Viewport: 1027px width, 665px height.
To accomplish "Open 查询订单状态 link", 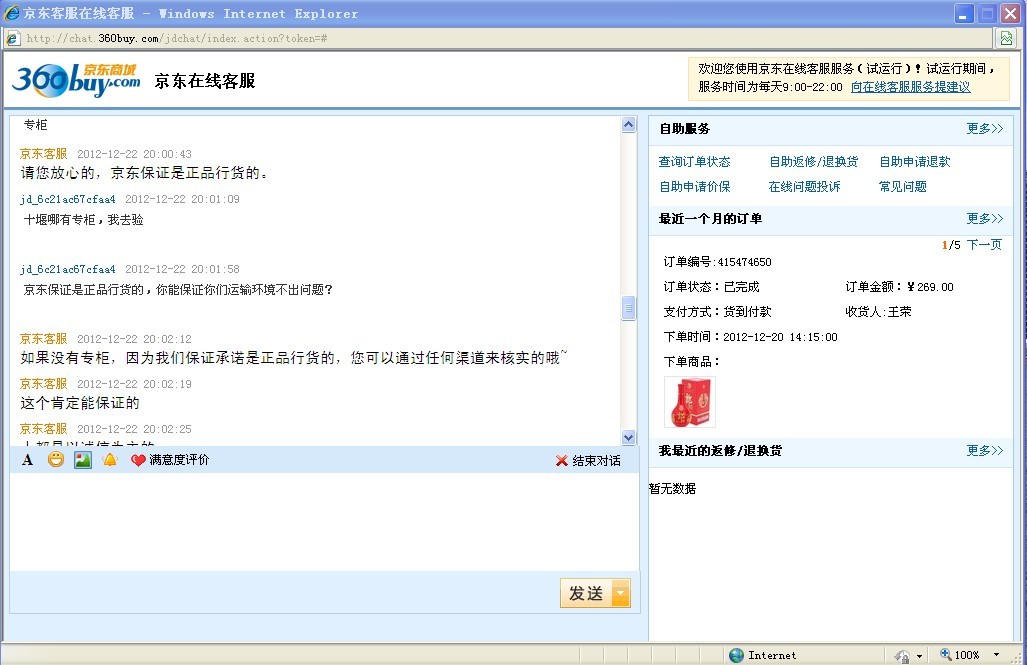I will [694, 162].
